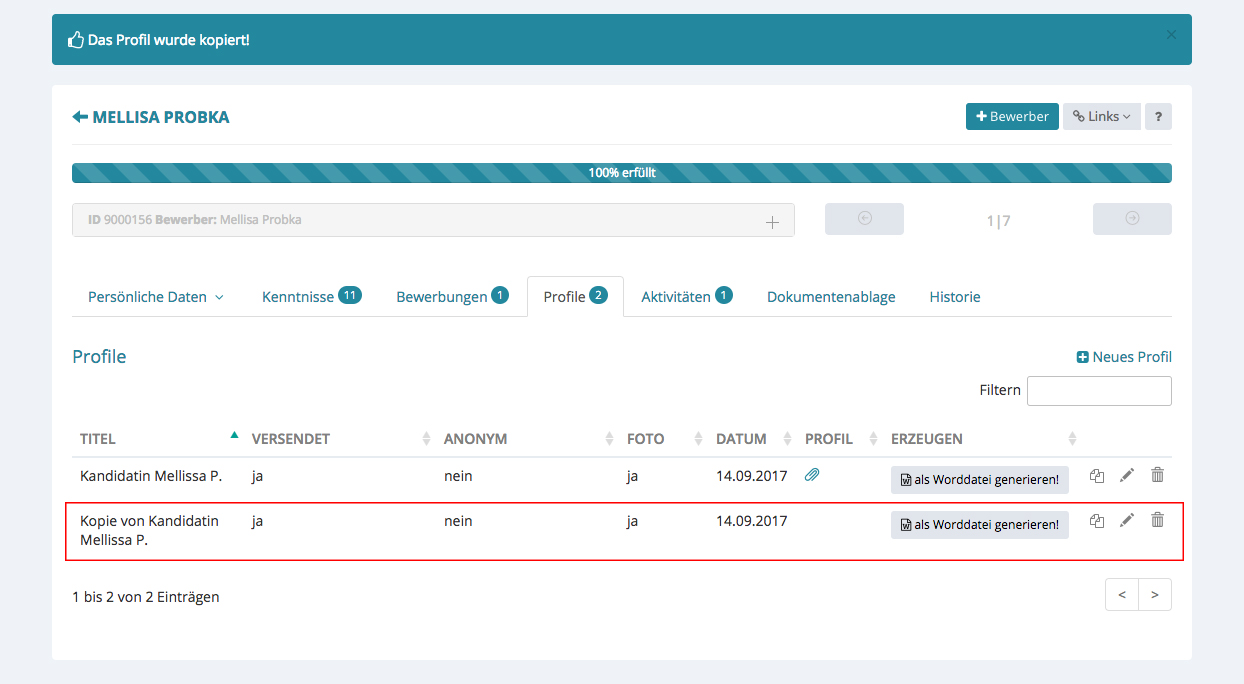Edit the Kopie von Kandidatin profile

tap(1127, 521)
